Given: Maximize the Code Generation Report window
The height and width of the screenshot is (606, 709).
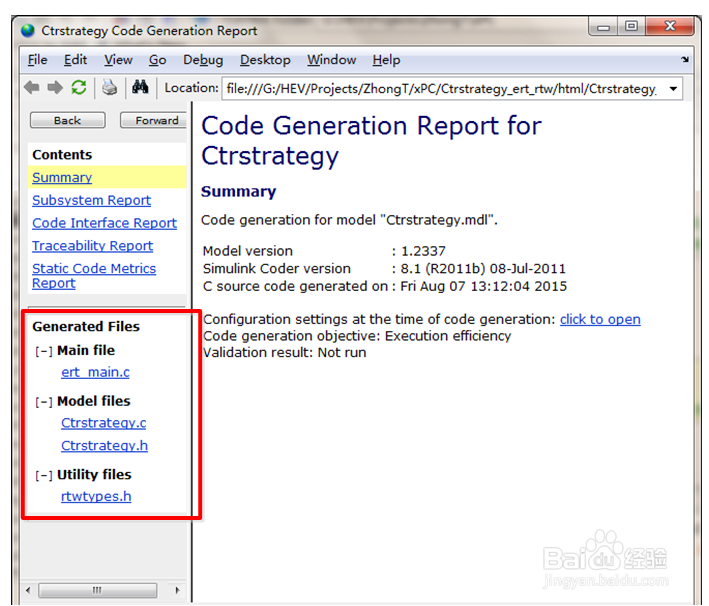Looking at the screenshot, I should pyautogui.click(x=632, y=27).
